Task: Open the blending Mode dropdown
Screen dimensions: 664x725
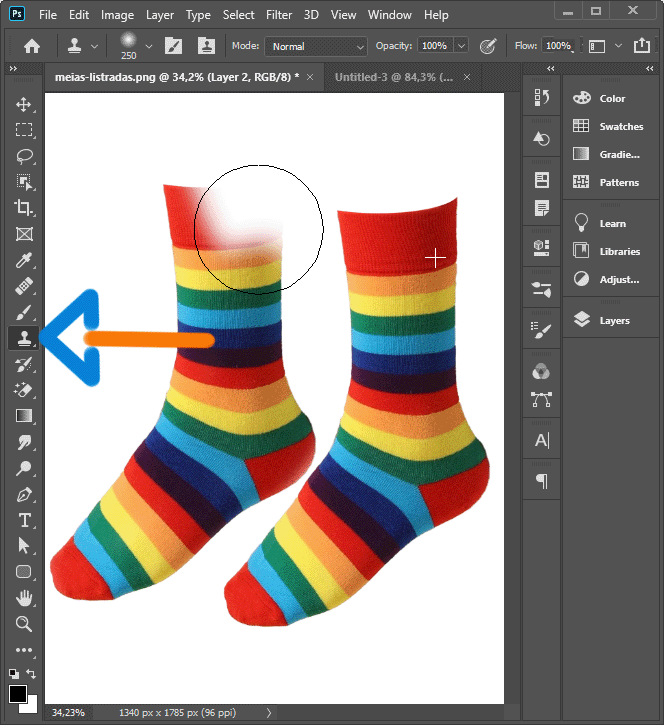Action: point(315,46)
